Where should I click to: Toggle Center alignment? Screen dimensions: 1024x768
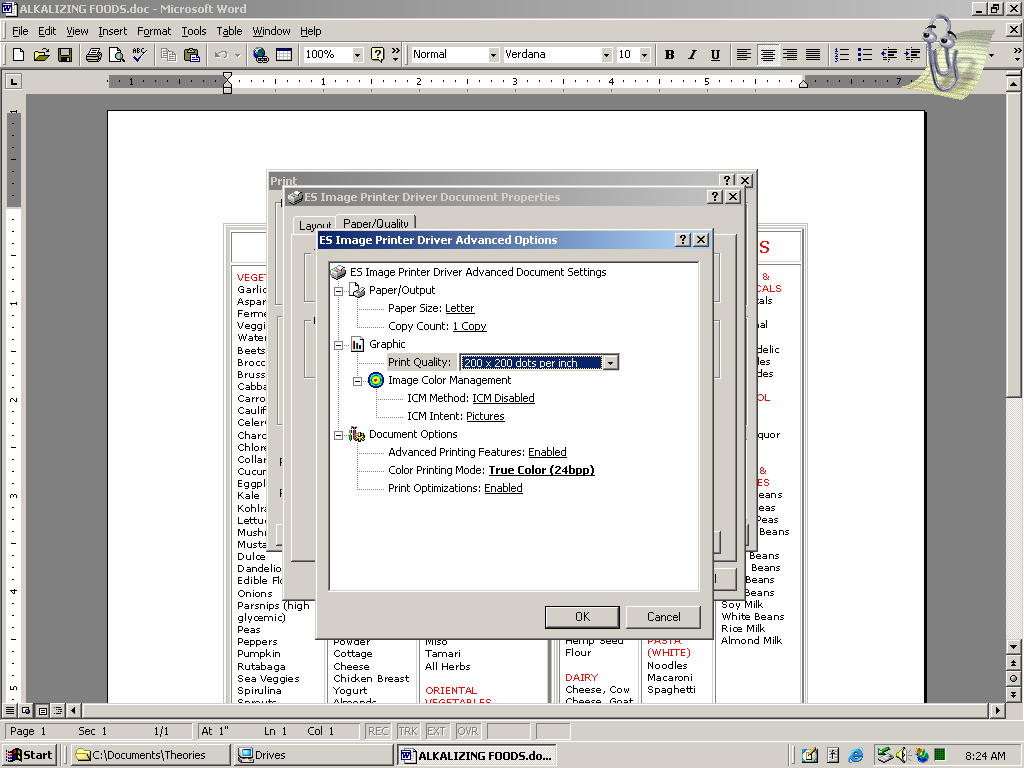click(x=767, y=55)
